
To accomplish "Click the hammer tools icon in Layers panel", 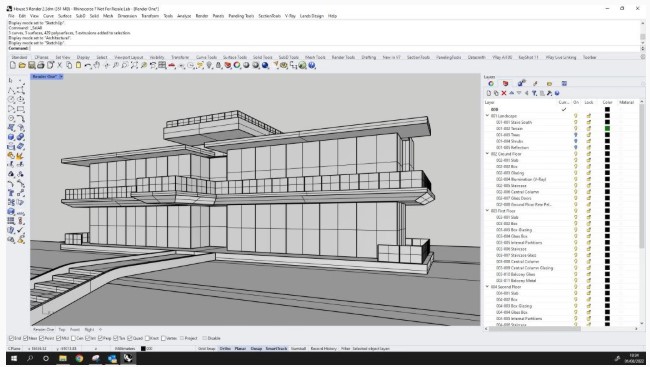I will point(549,93).
